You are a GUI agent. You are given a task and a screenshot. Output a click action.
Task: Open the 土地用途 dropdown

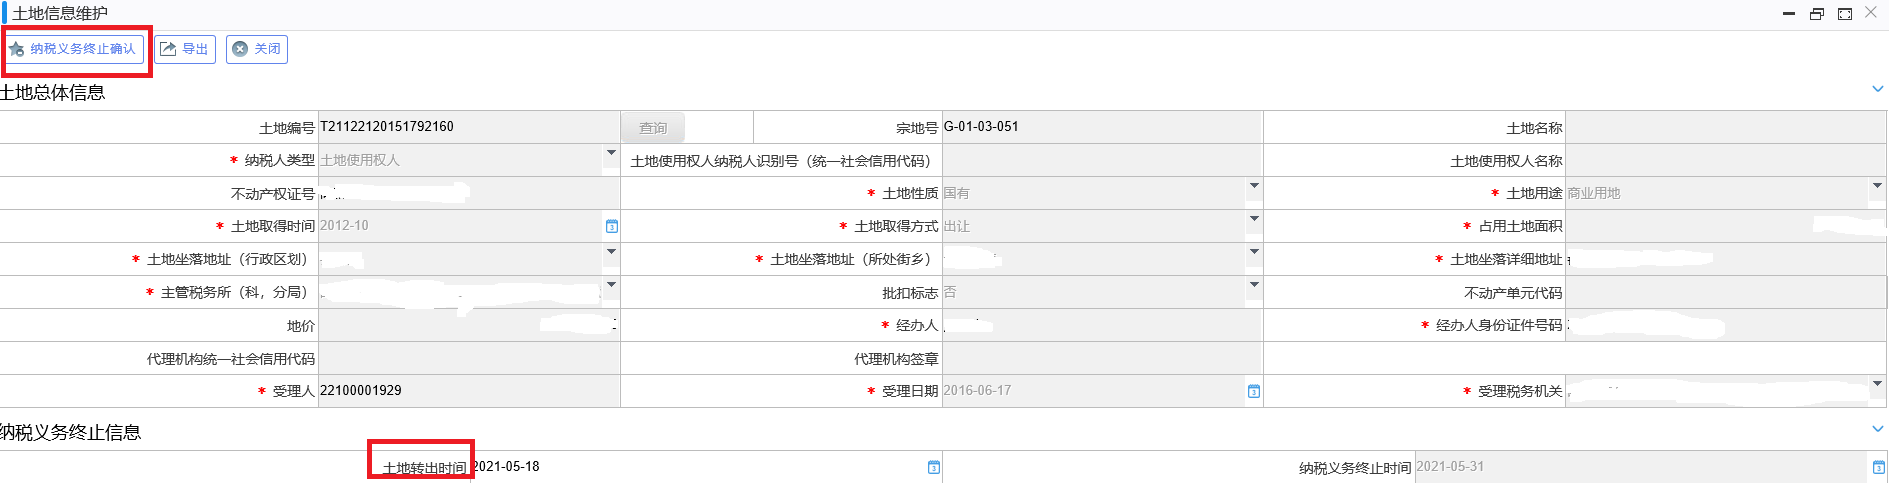(1877, 186)
